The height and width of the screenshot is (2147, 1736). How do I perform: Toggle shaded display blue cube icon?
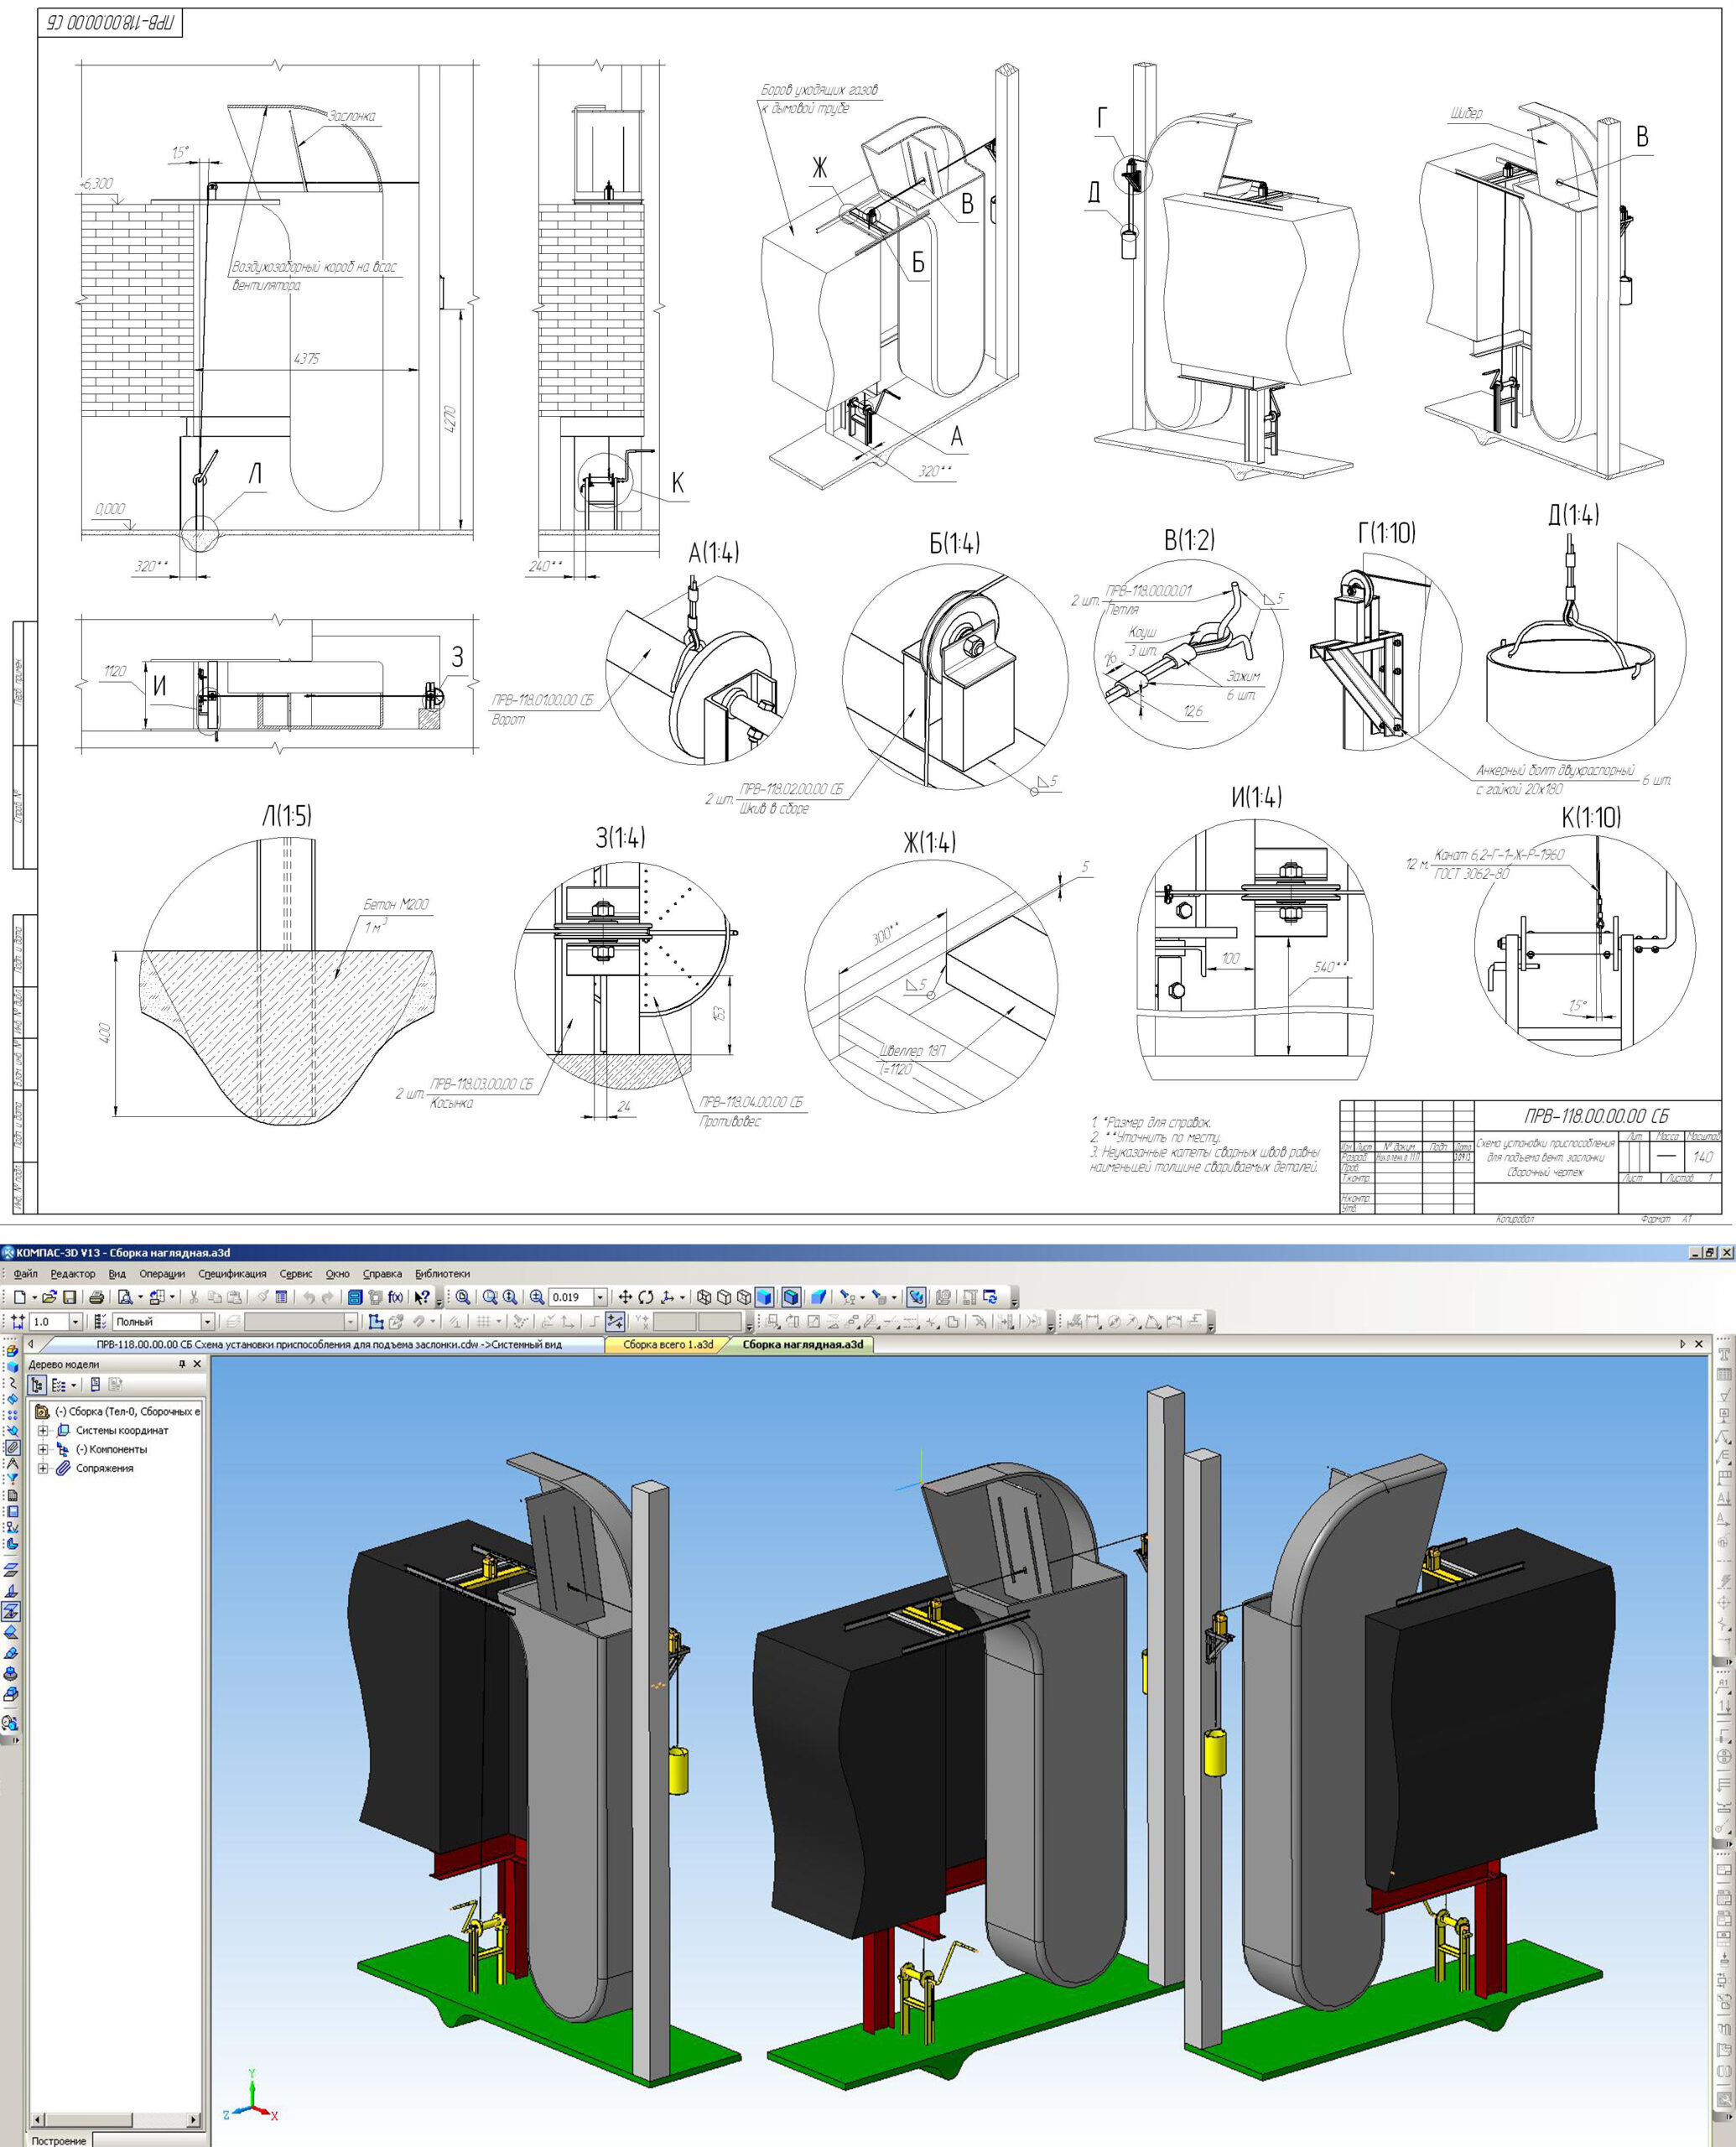coord(764,1297)
